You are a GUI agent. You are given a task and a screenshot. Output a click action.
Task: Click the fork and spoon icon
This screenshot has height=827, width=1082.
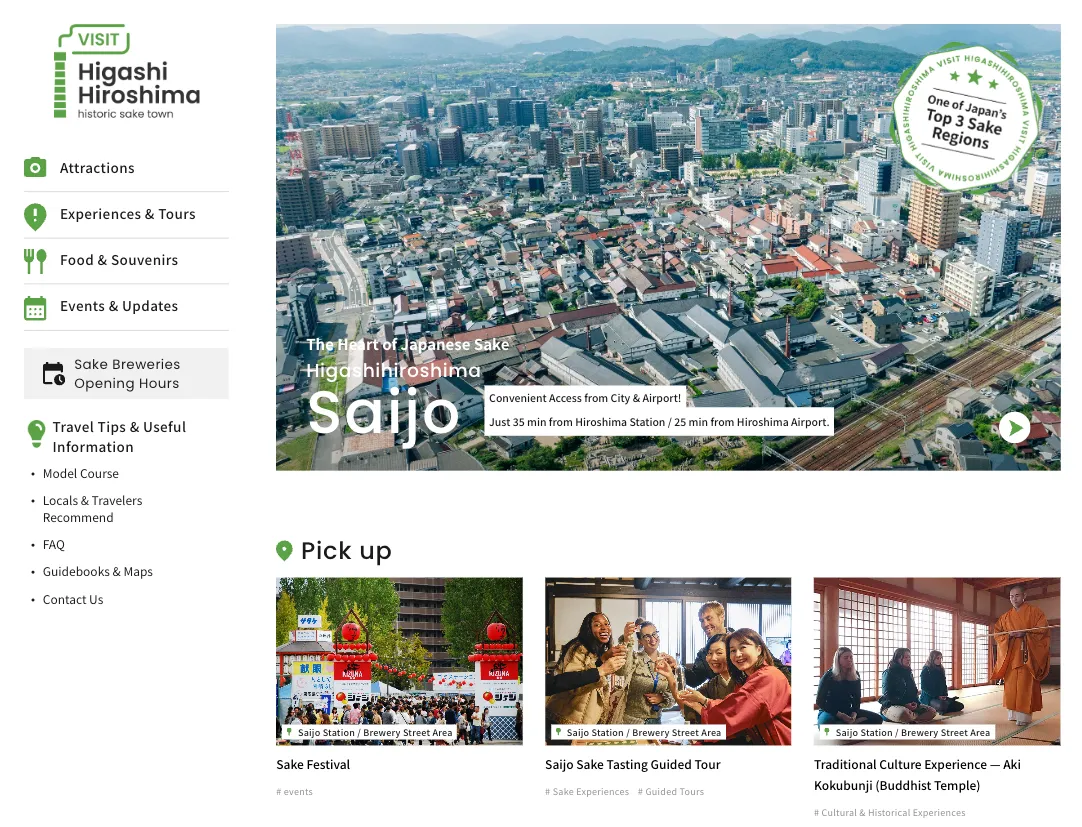pyautogui.click(x=35, y=261)
